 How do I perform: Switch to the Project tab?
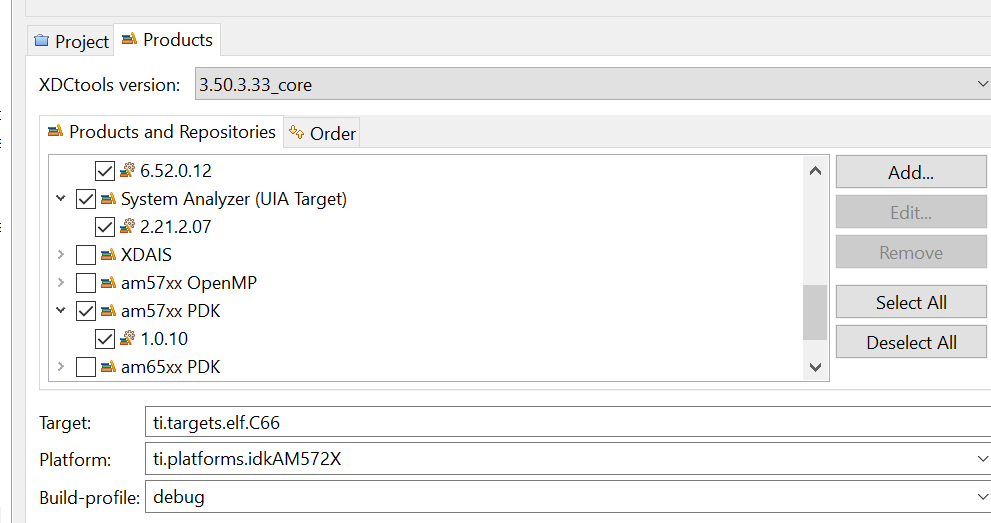pos(71,42)
